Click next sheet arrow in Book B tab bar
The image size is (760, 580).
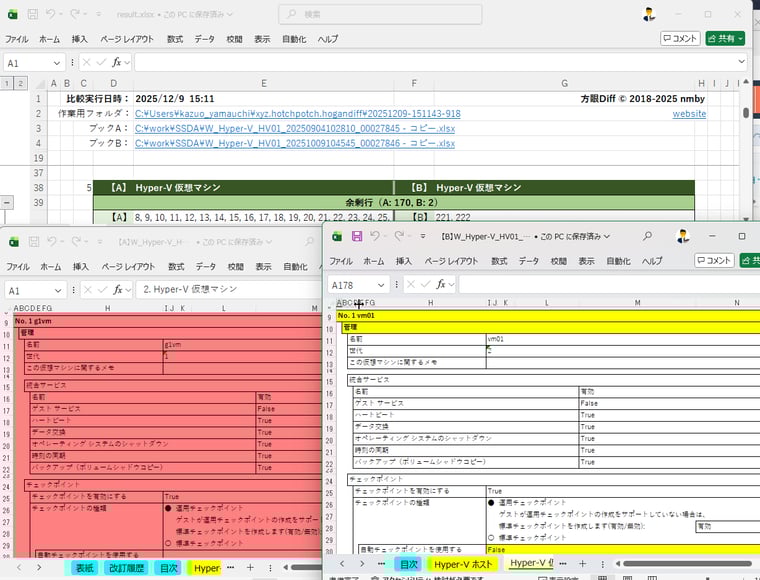coord(362,564)
